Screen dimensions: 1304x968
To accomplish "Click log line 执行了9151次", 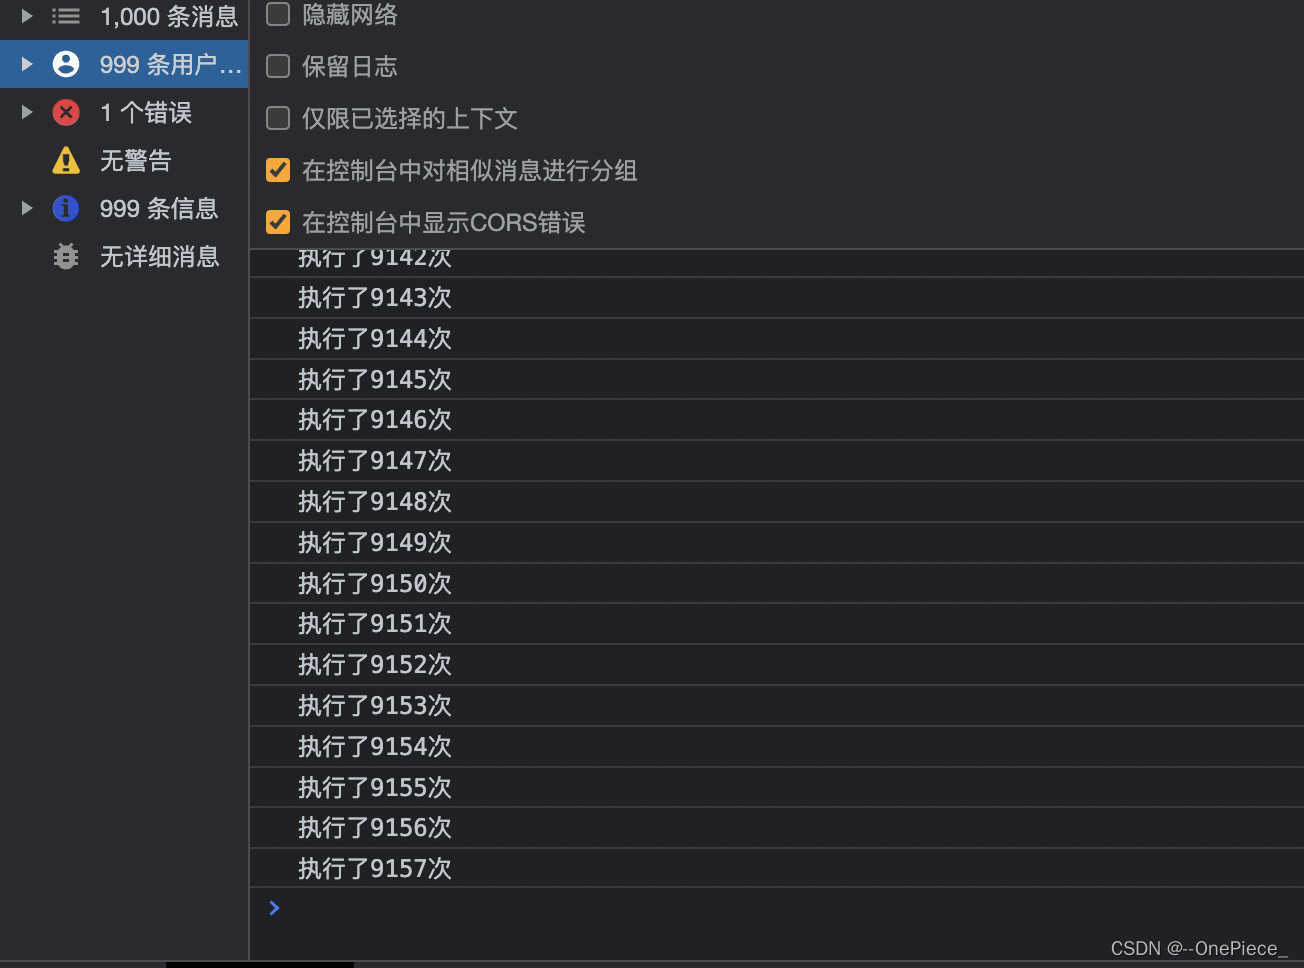I will click(x=777, y=624).
